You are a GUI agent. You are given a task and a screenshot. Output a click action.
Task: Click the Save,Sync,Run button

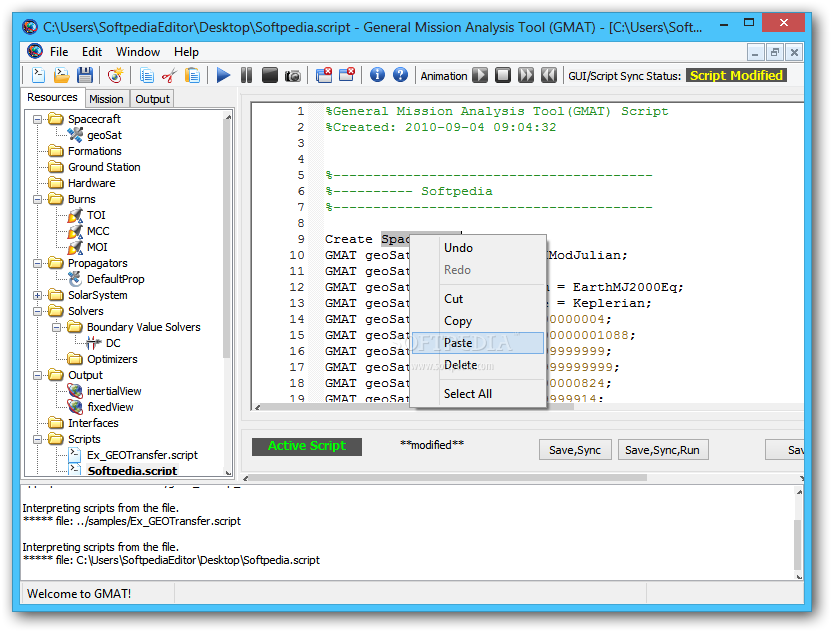[x=662, y=450]
